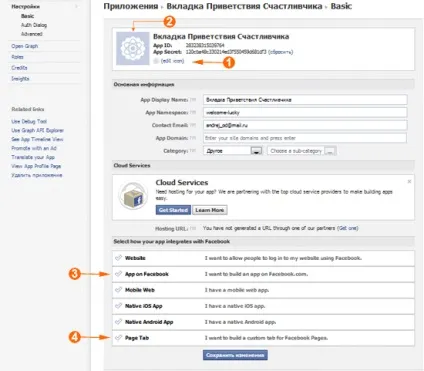Toggle the Website integration checkmark

pos(118,258)
